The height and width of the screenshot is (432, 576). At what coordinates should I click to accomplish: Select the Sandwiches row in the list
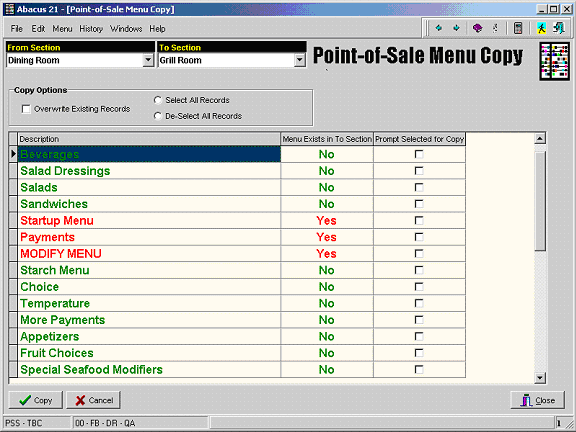[237, 204]
